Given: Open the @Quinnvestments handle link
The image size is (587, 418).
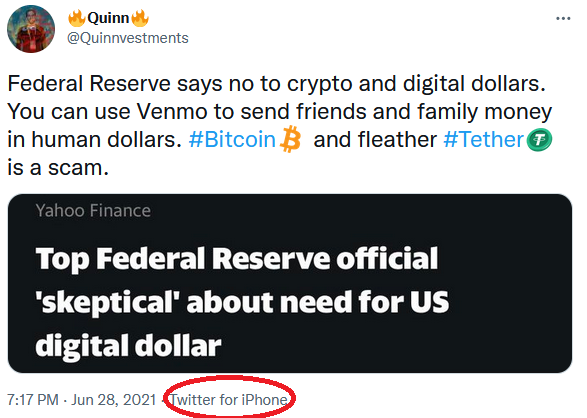Looking at the screenshot, I should 128,38.
